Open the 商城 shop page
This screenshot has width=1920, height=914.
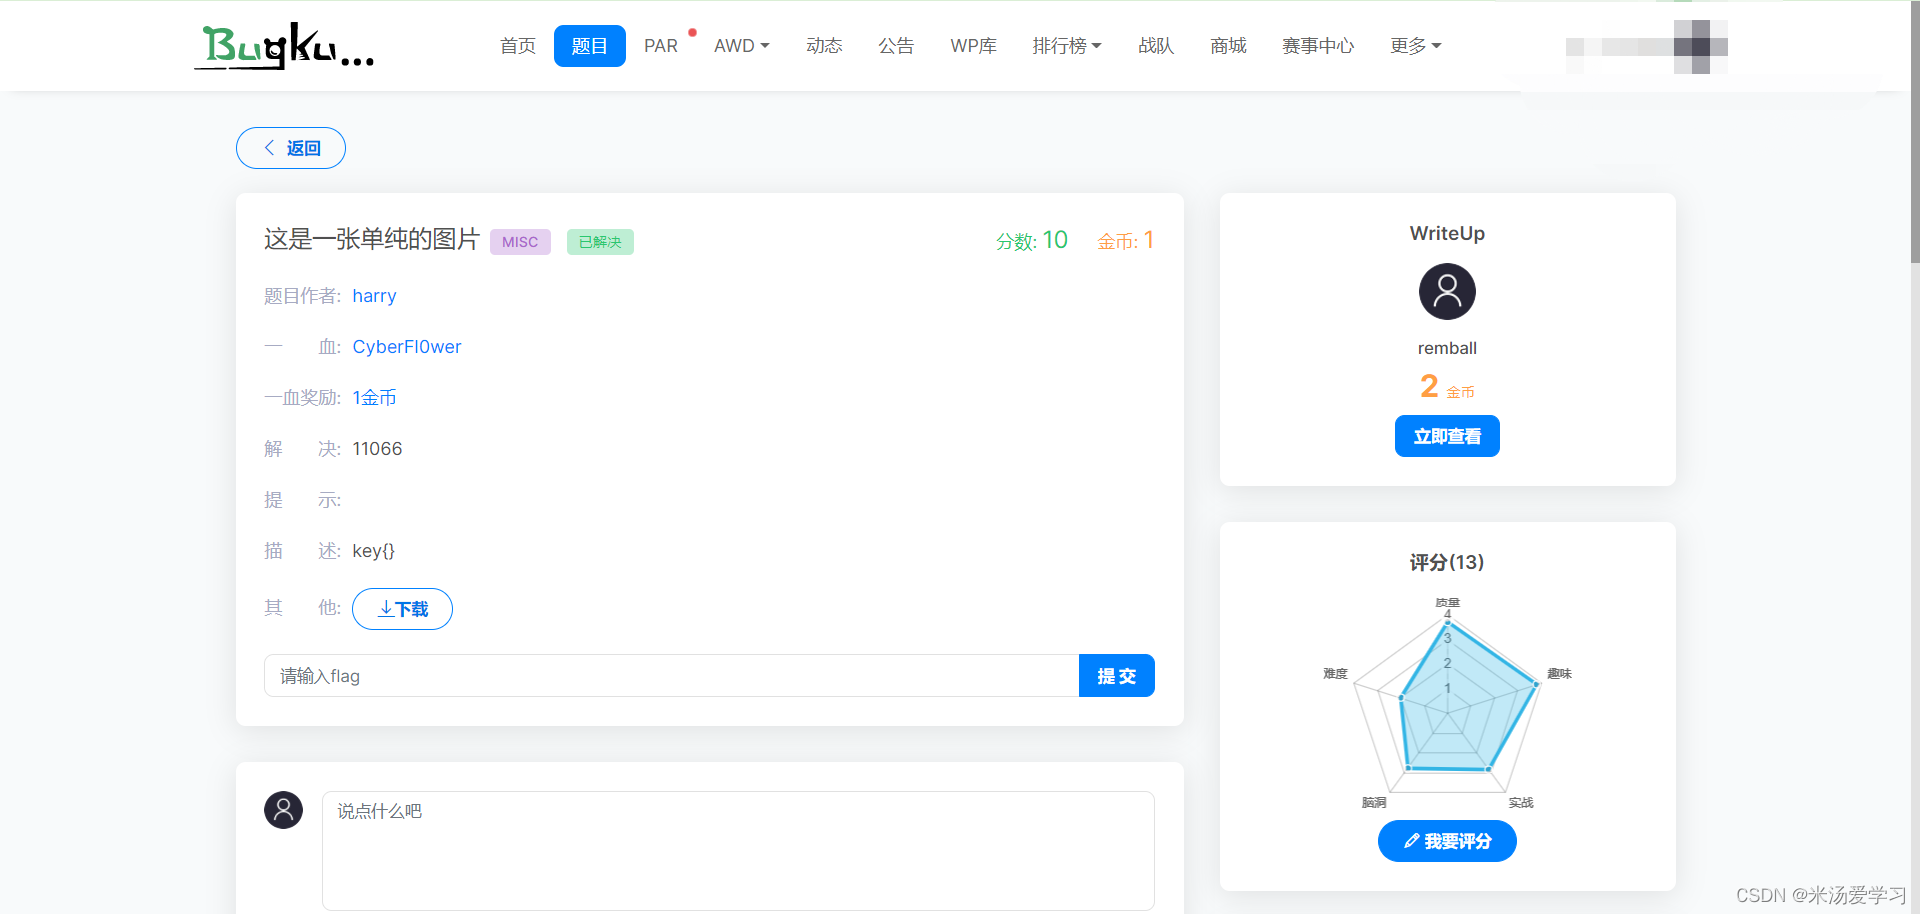click(1228, 46)
